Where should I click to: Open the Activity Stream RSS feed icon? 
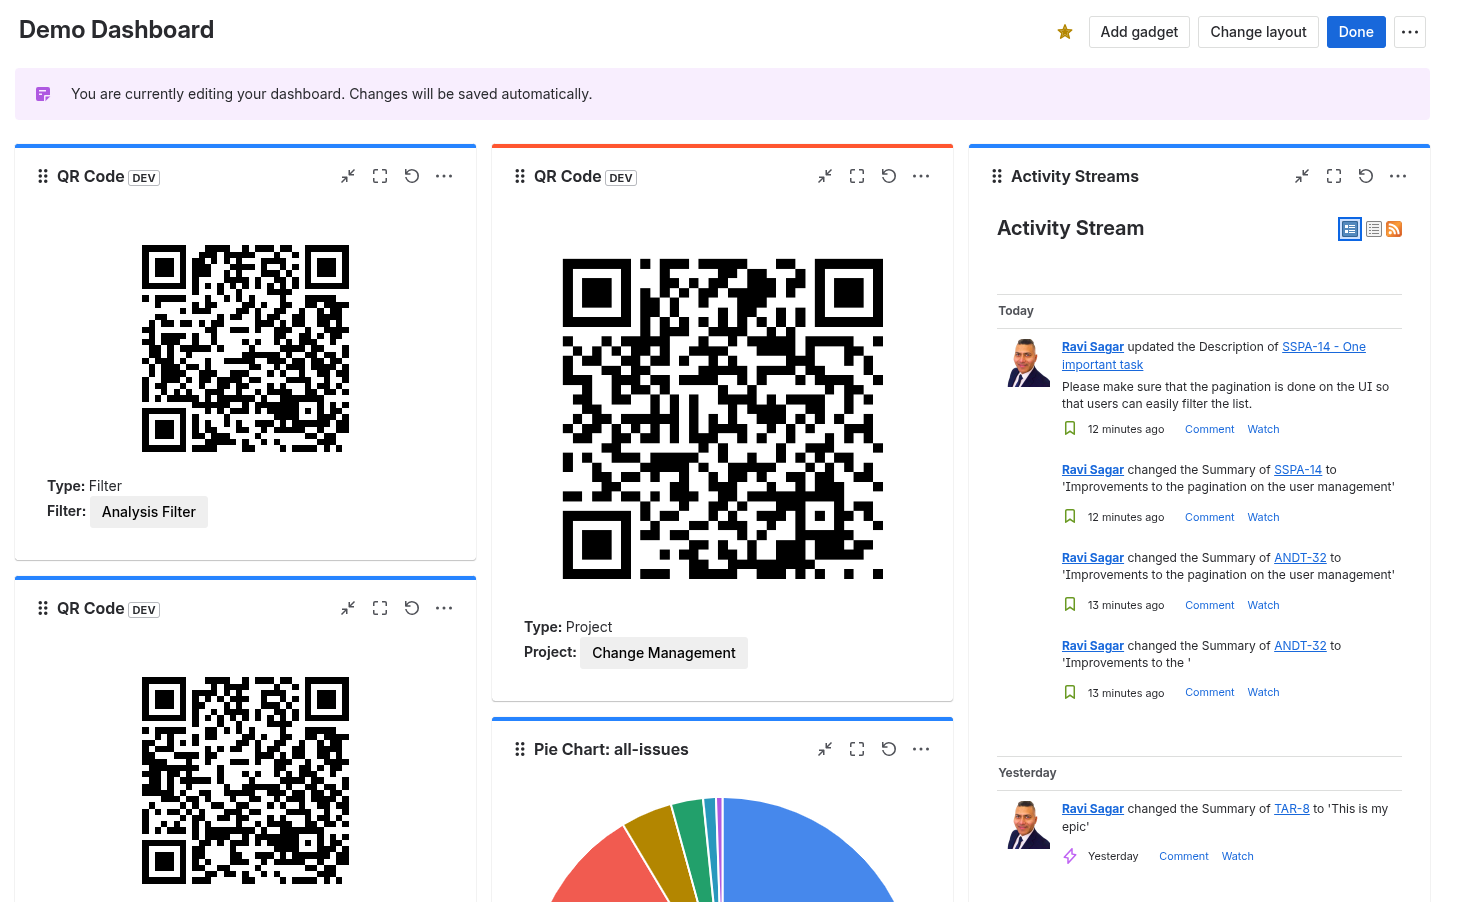(1394, 229)
